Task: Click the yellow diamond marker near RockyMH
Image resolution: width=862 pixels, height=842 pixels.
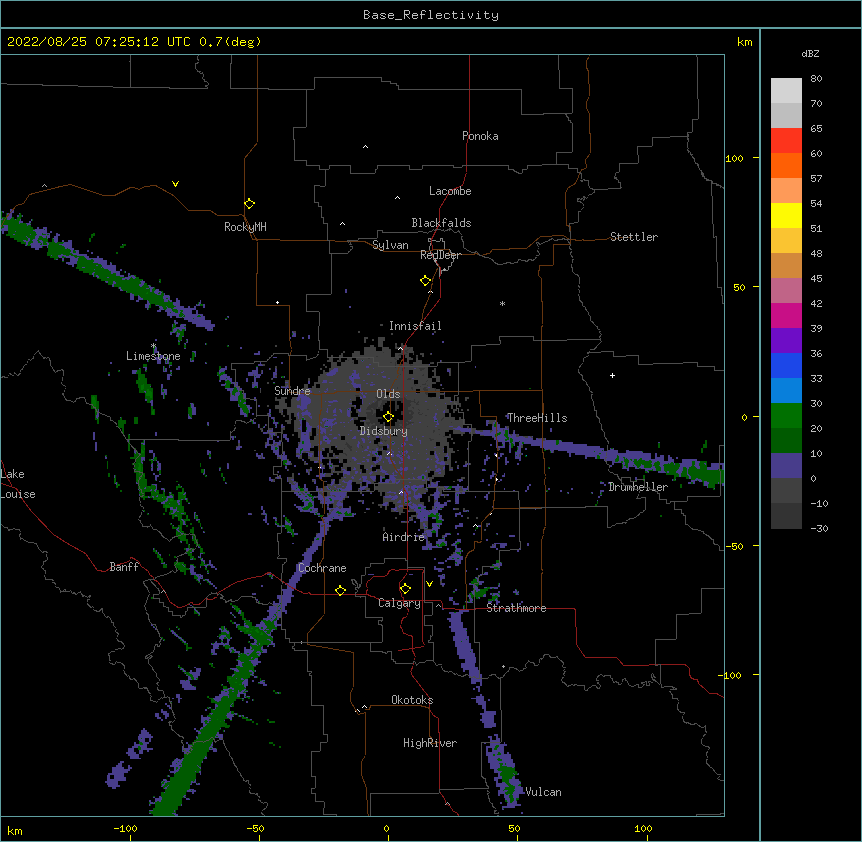Action: click(249, 204)
